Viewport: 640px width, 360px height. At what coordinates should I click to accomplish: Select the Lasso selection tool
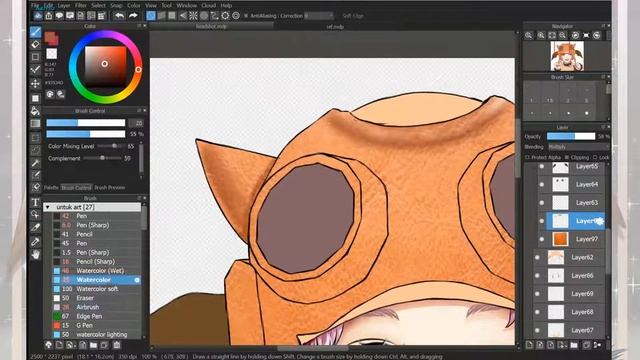(x=36, y=150)
